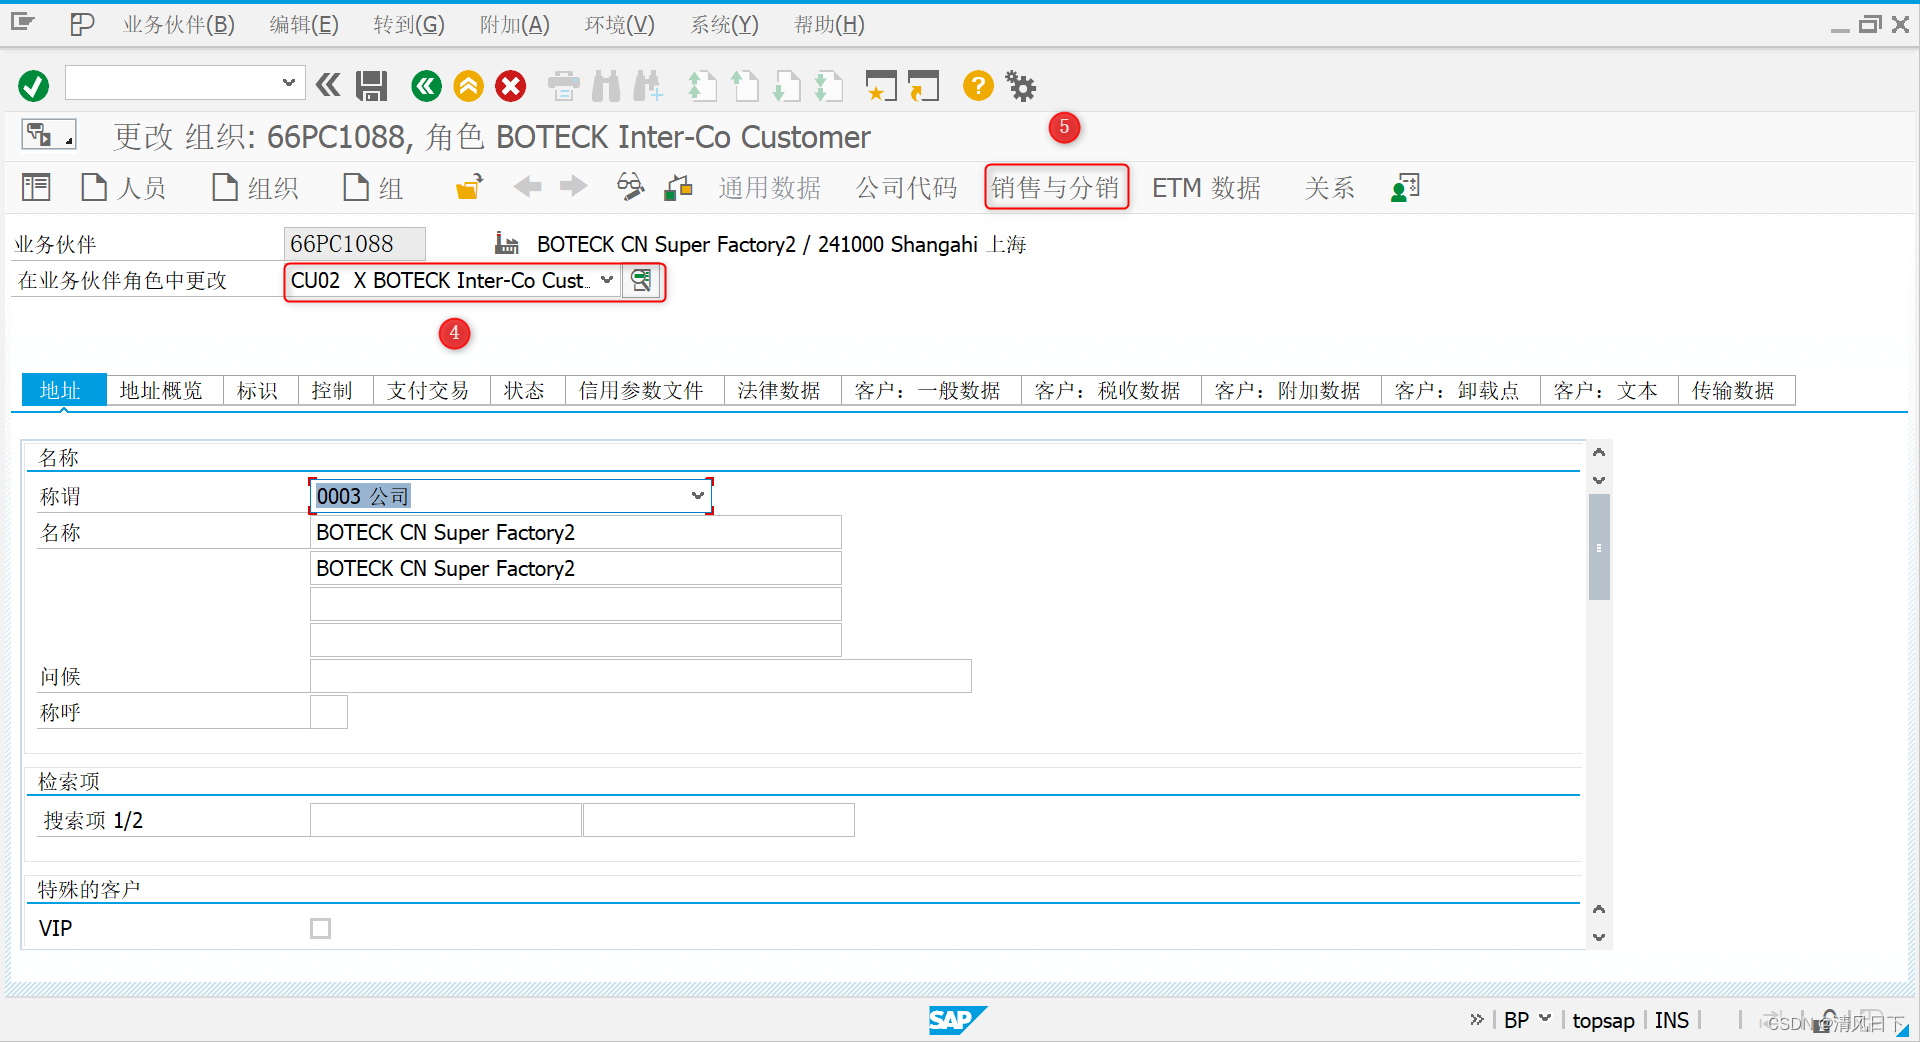Open the 业务伙伴(B) menu
Viewport: 1920px width, 1042px height.
pyautogui.click(x=179, y=25)
